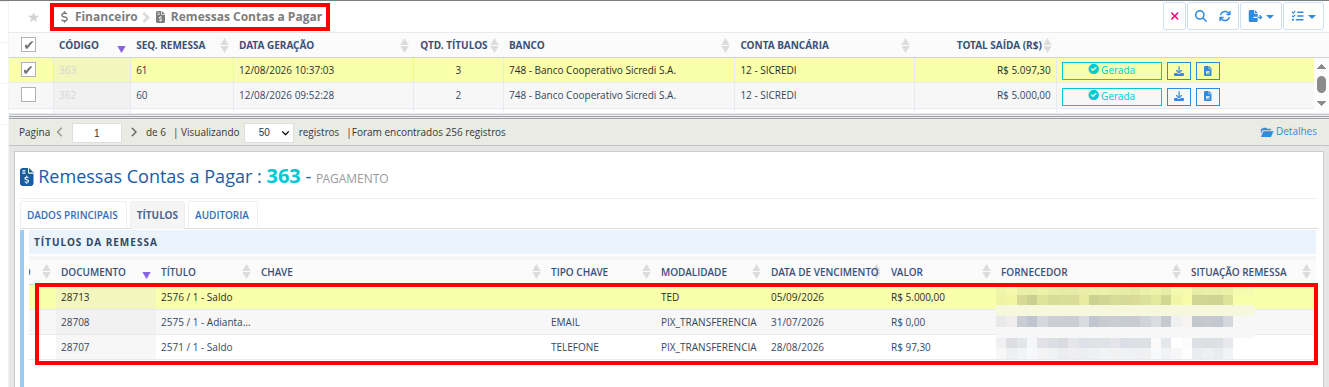Open the document icon for remessa 60
This screenshot has width=1329, height=387.
point(1208,96)
